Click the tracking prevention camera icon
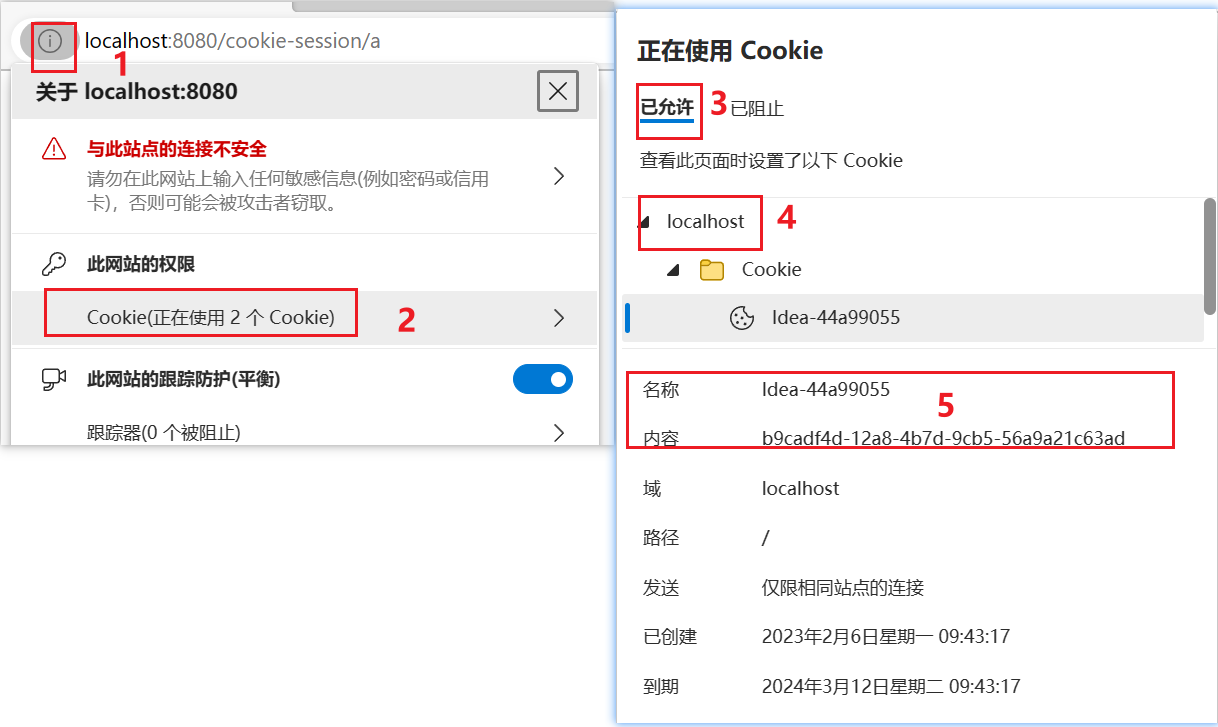This screenshot has width=1218, height=727. click(53, 379)
